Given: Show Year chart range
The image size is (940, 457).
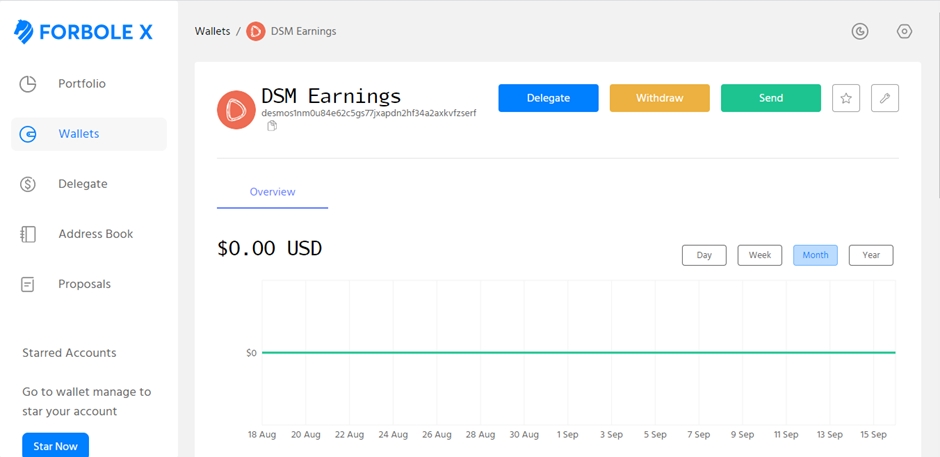Looking at the screenshot, I should pos(871,255).
